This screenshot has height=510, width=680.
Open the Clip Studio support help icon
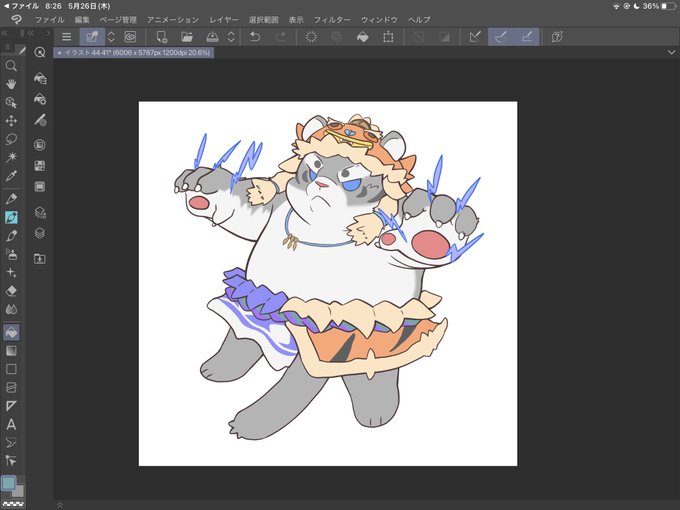pyautogui.click(x=557, y=37)
